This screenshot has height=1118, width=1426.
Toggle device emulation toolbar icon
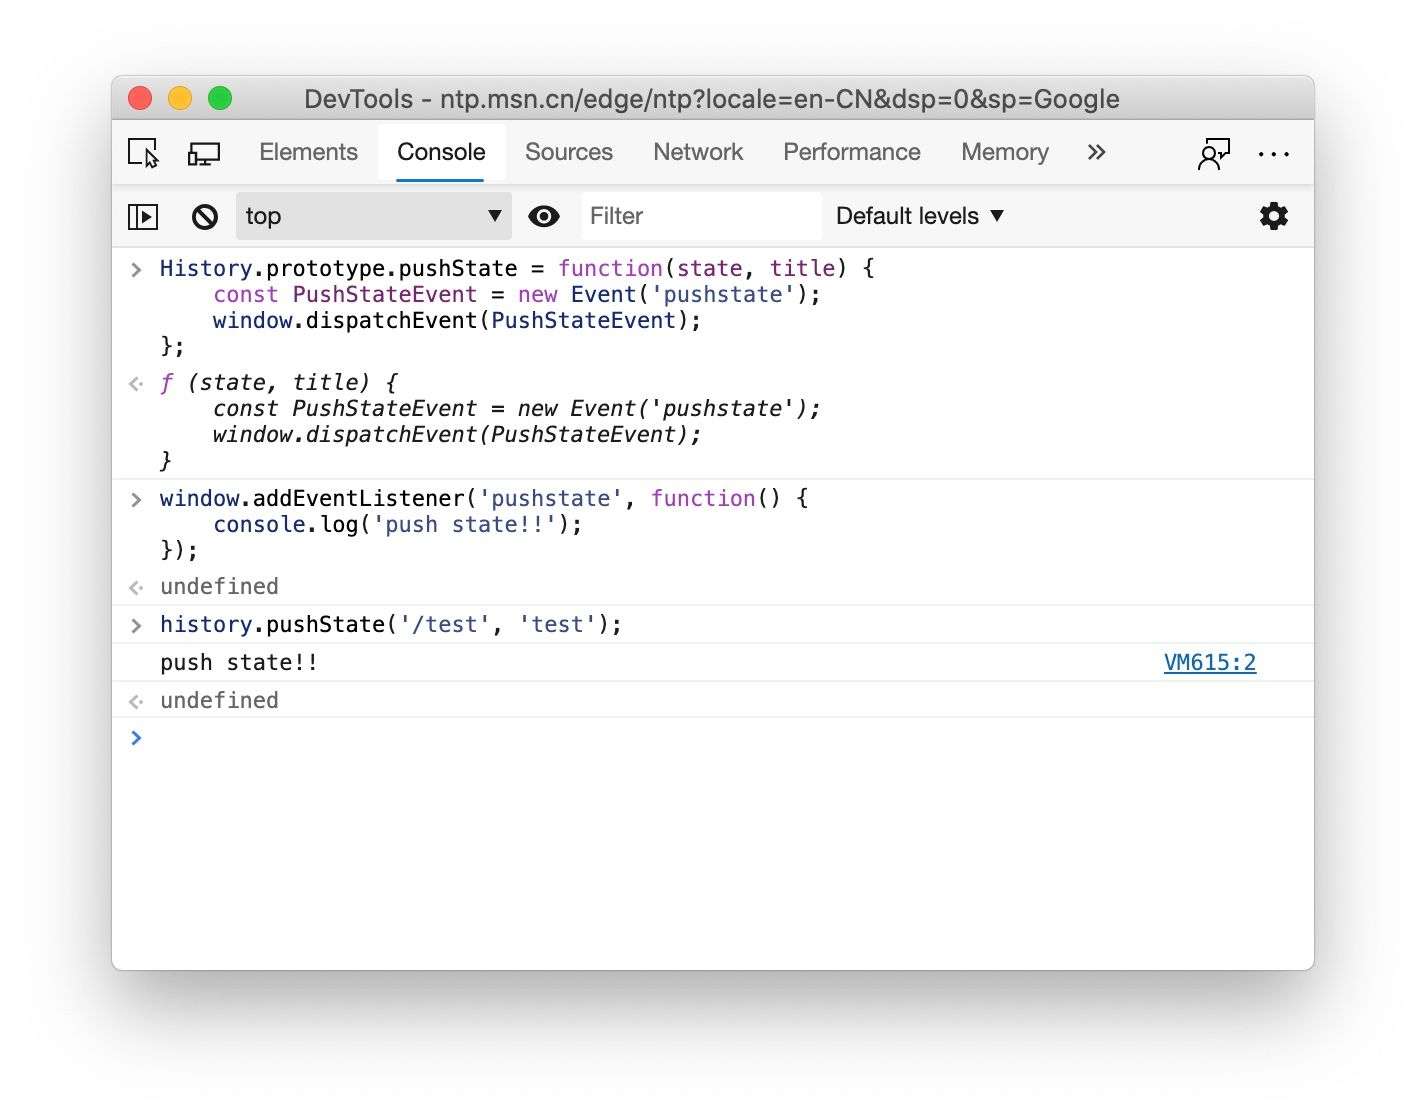[x=204, y=153]
